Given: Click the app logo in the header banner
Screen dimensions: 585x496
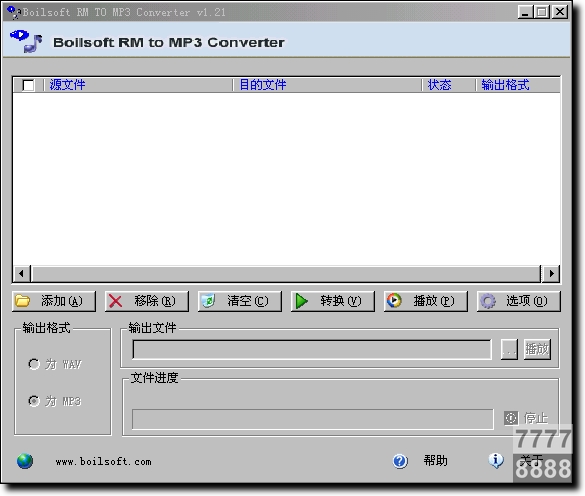Looking at the screenshot, I should [26, 40].
